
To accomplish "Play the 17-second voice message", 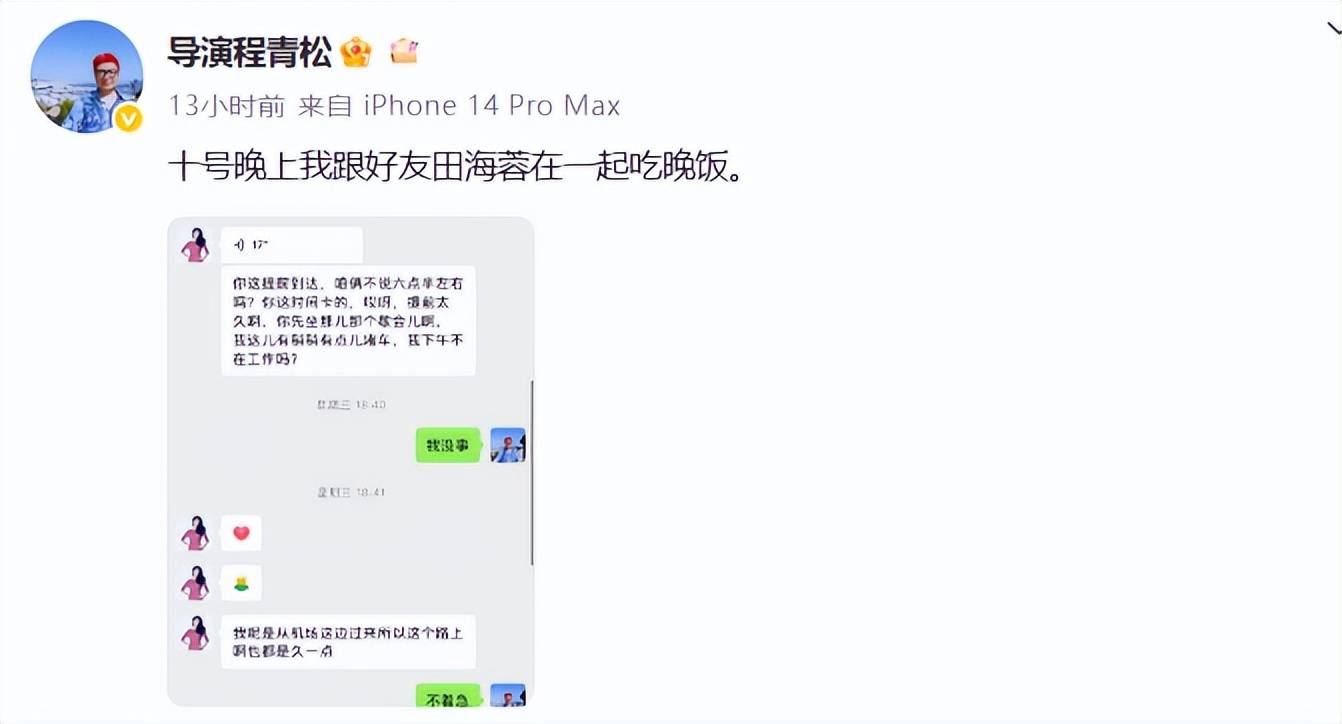I will 291,245.
